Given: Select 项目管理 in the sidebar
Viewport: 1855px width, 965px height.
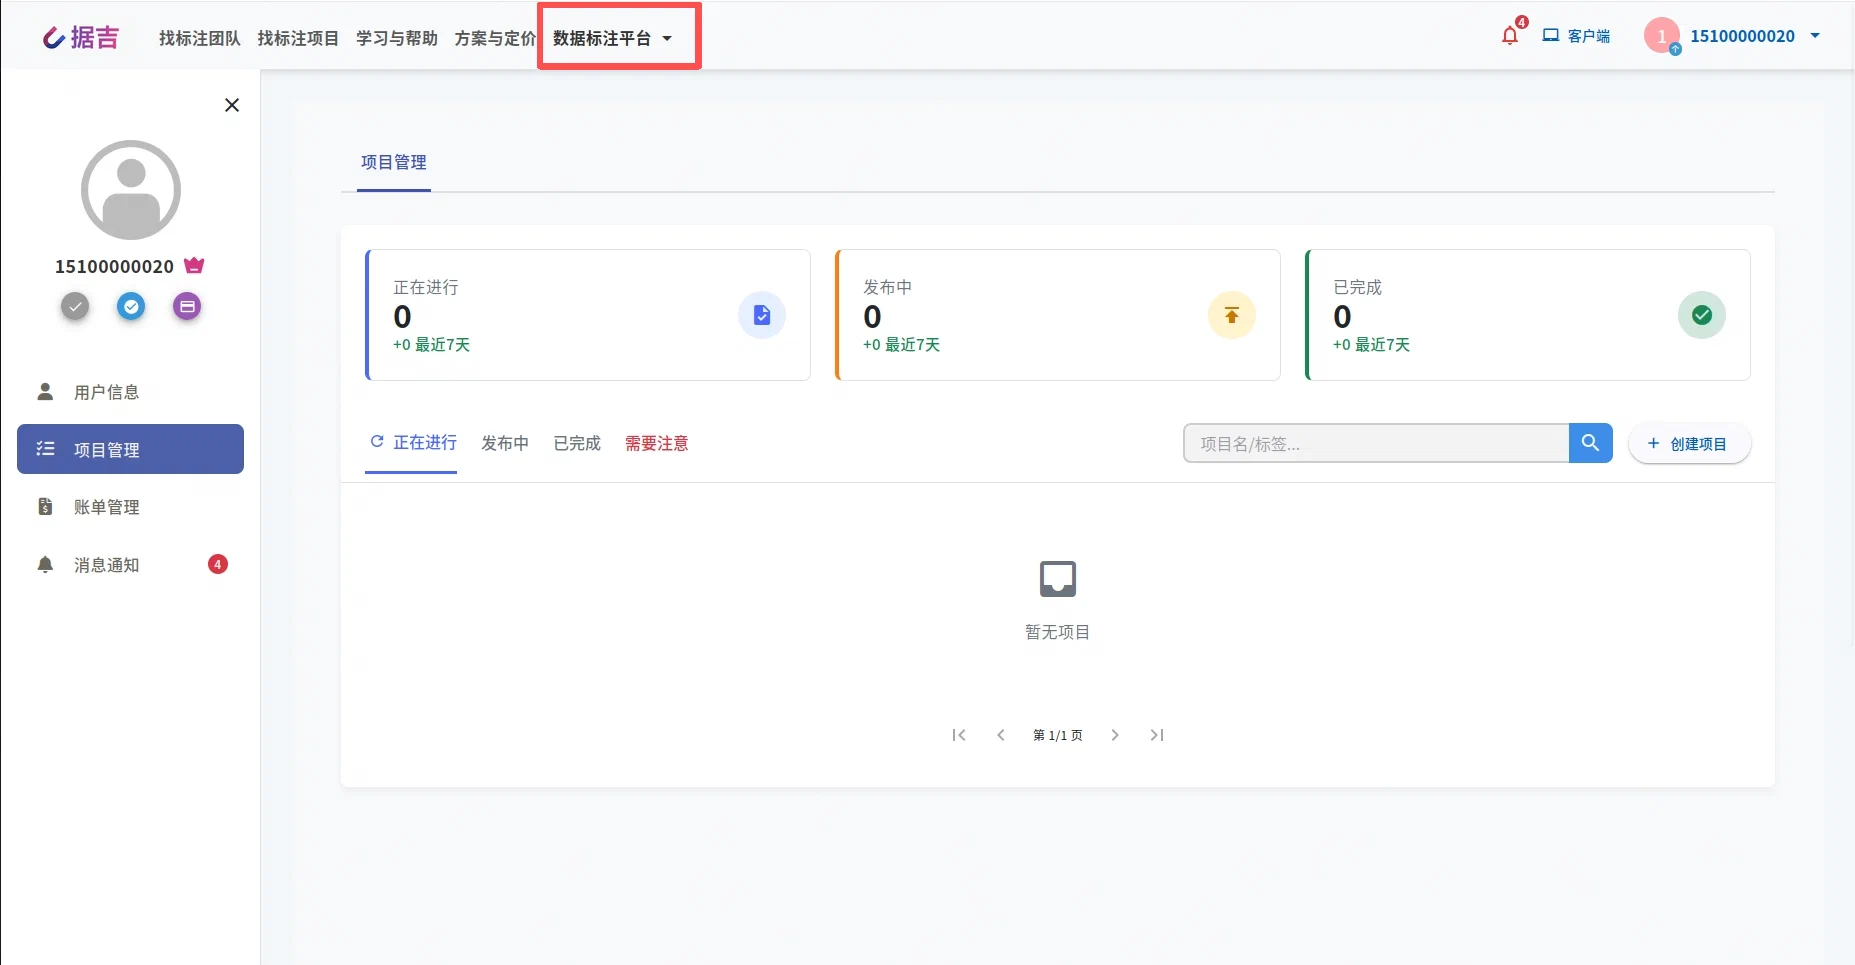Looking at the screenshot, I should 130,449.
